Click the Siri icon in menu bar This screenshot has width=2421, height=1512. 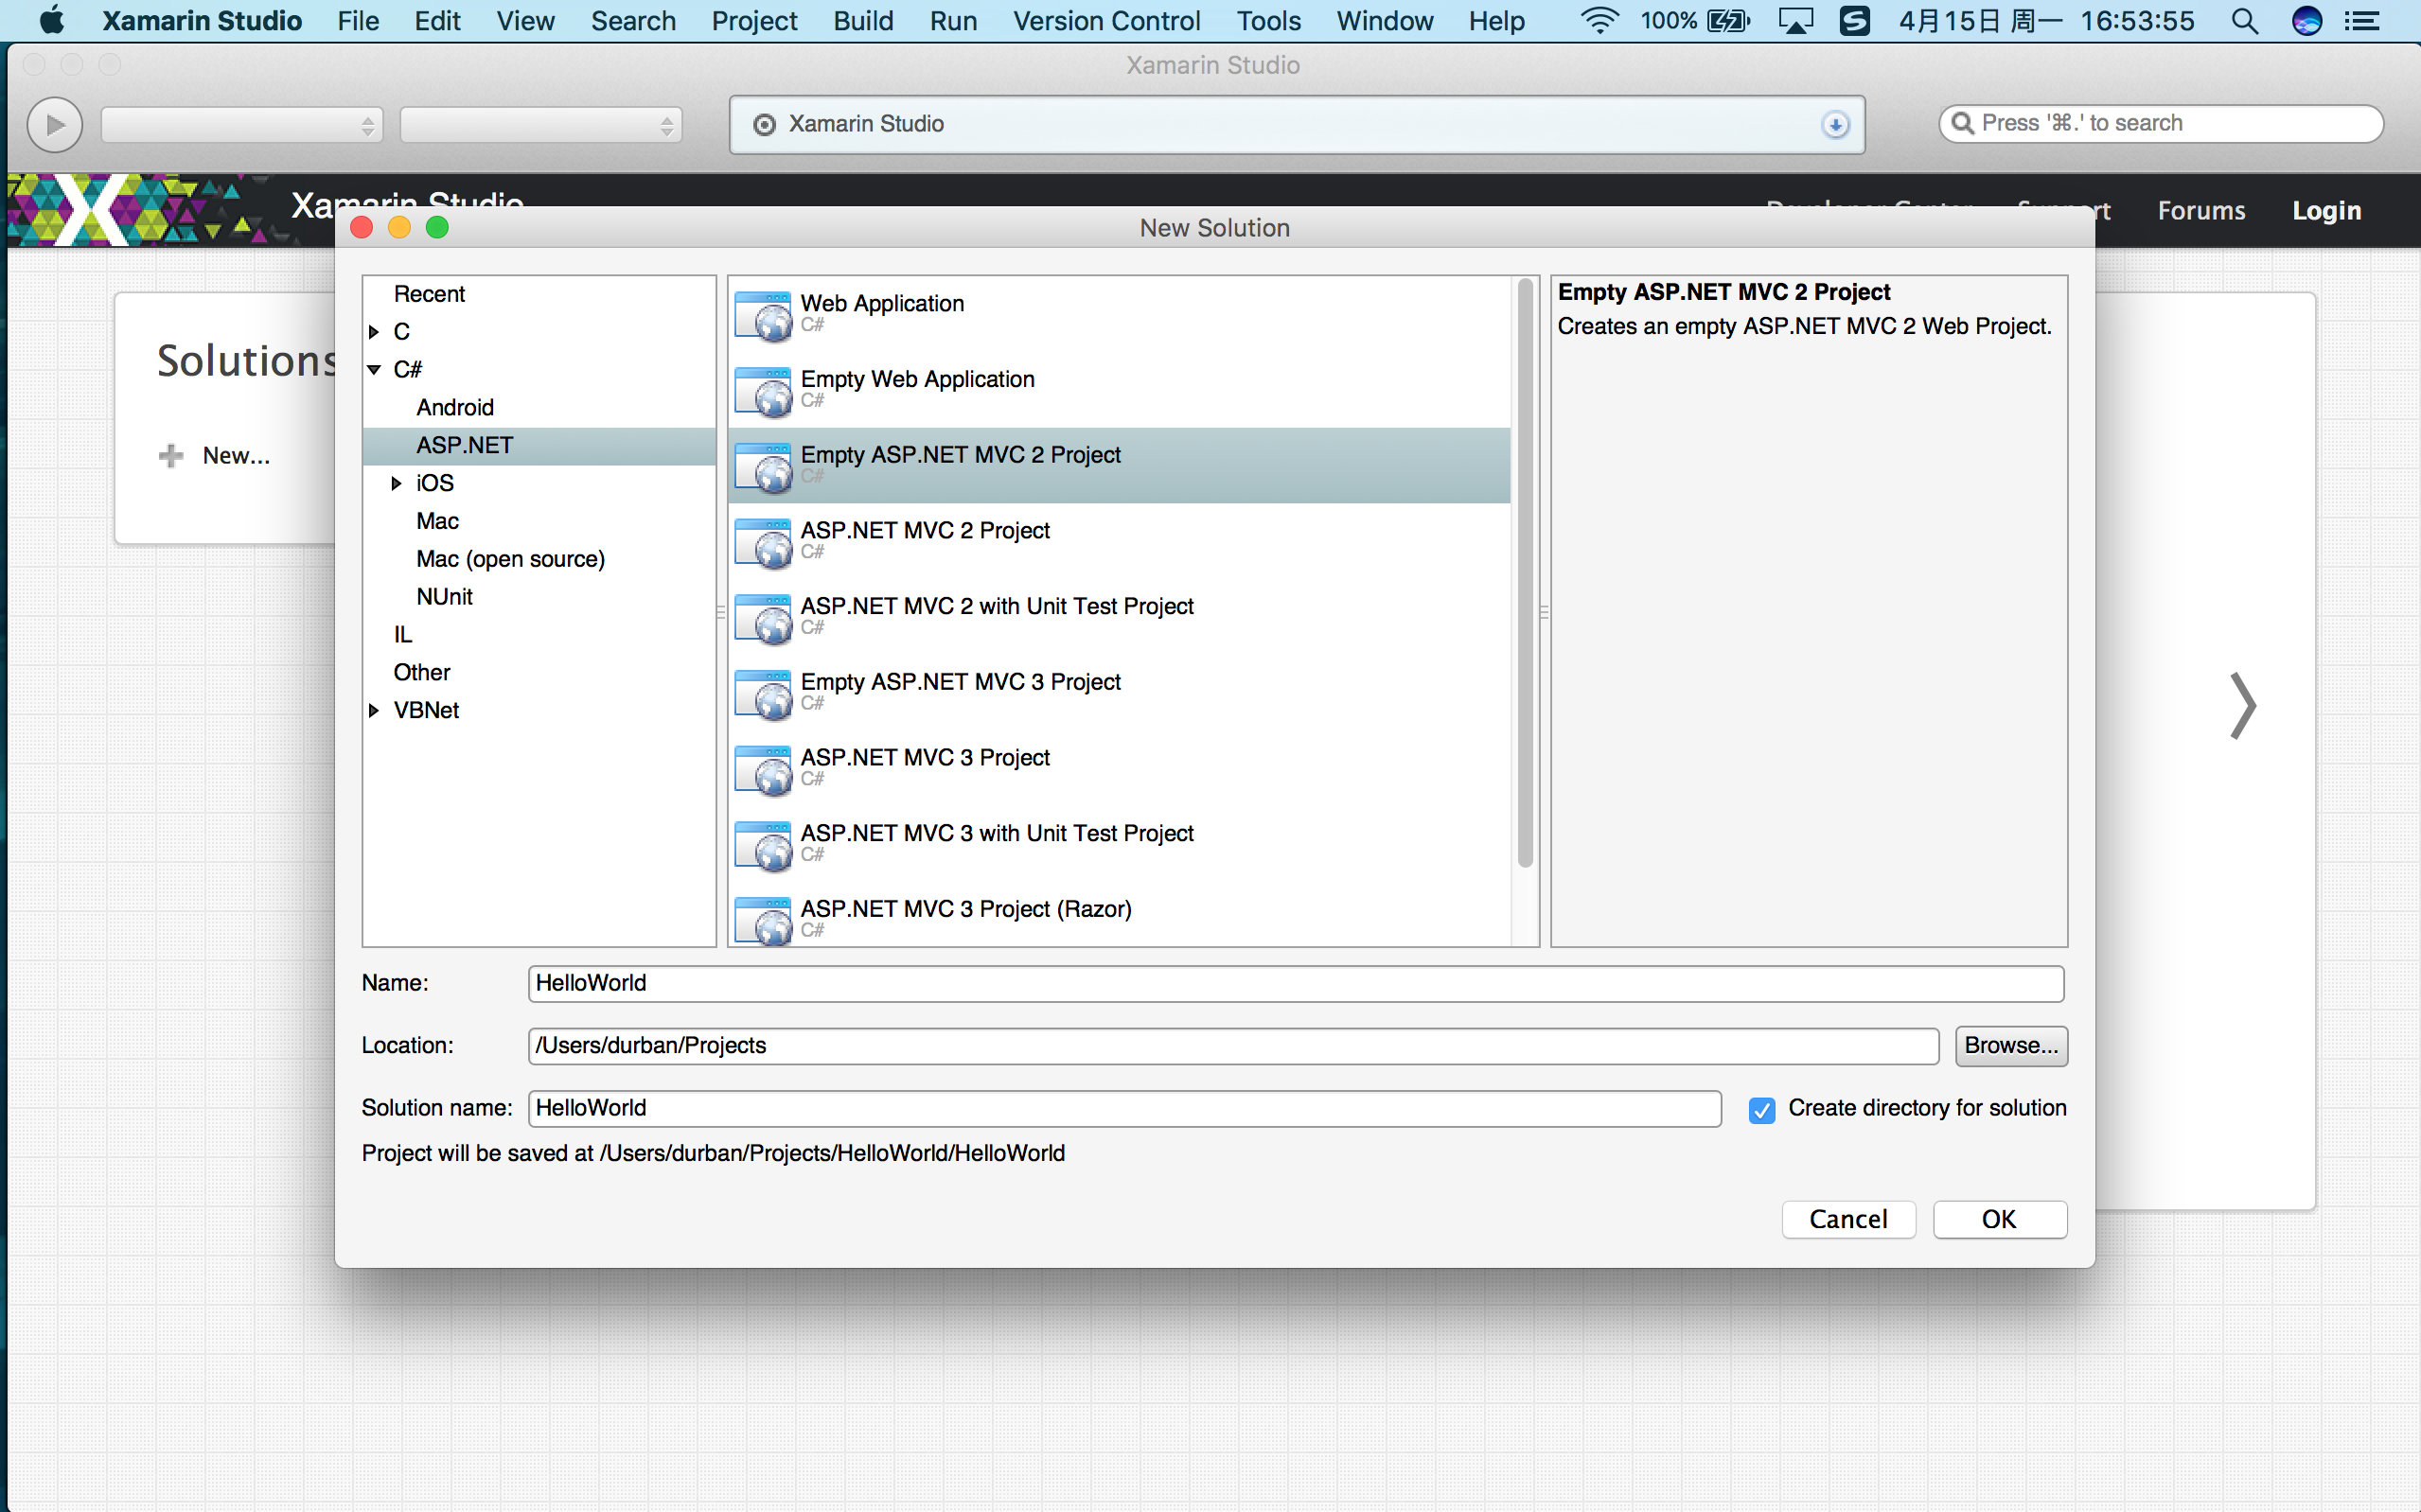(2306, 21)
